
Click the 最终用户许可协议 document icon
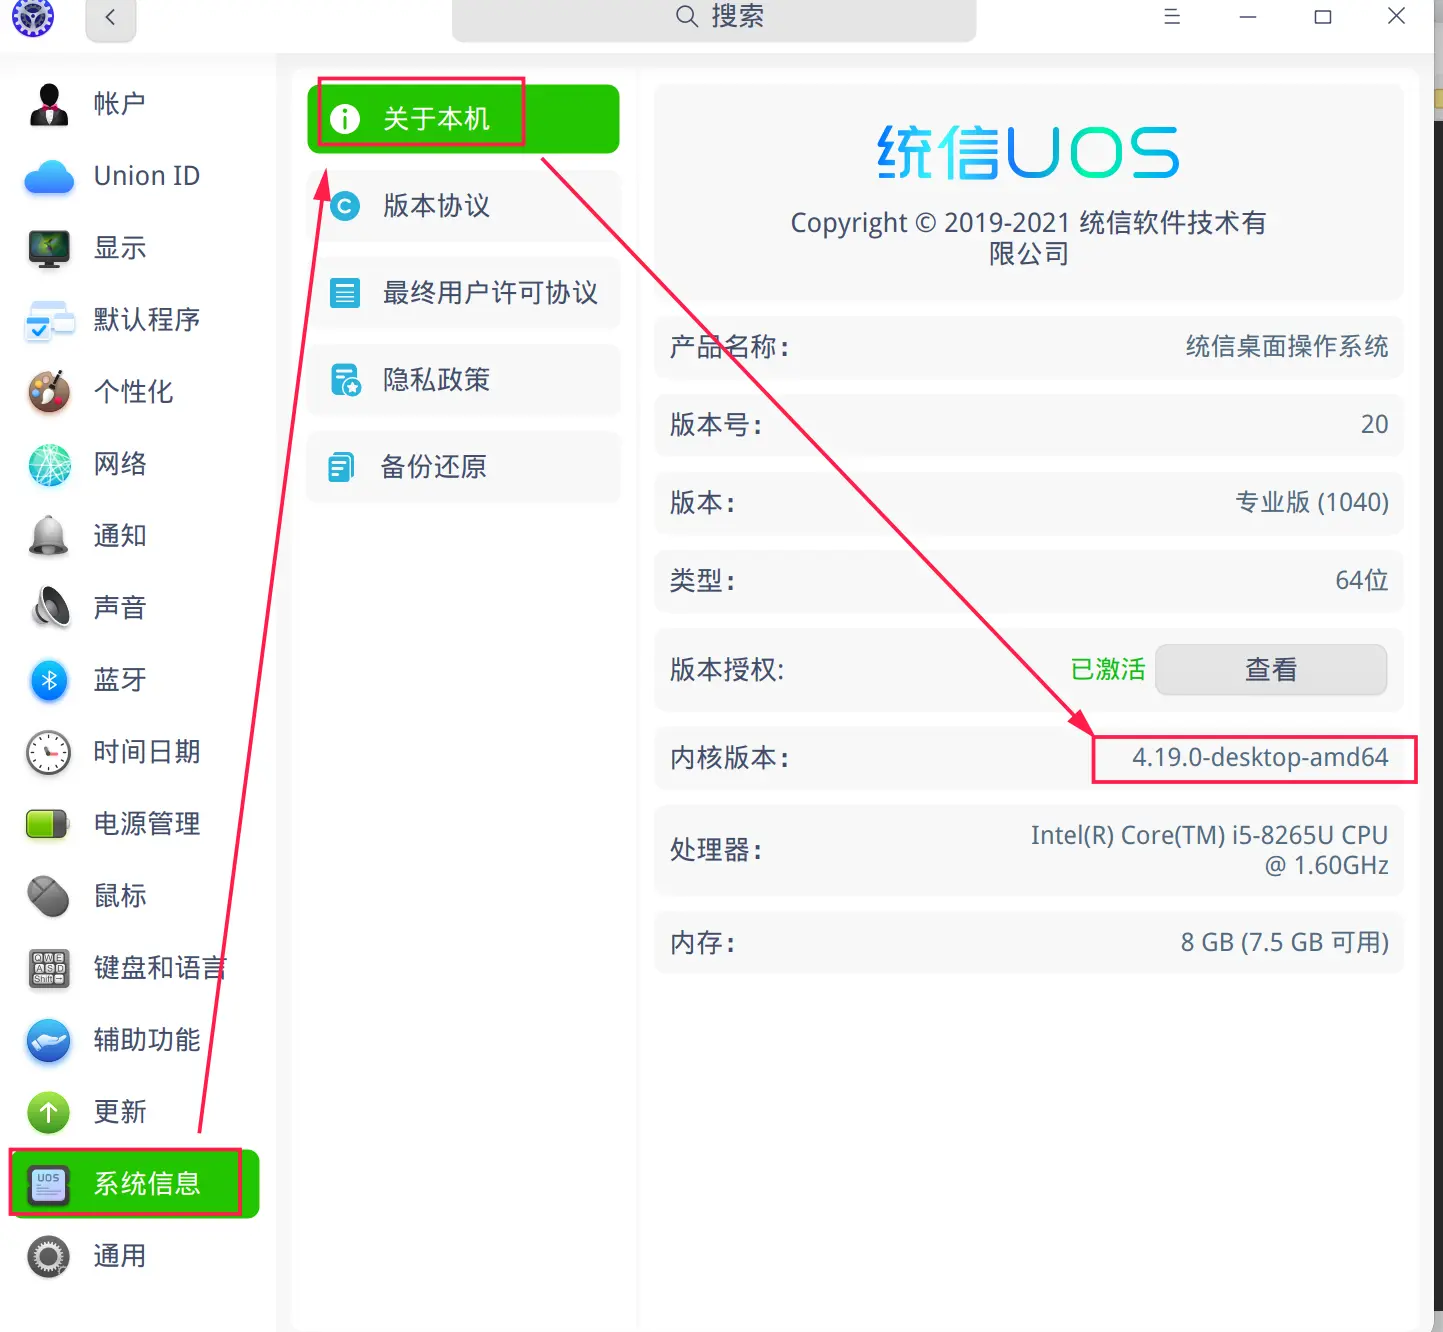click(345, 293)
